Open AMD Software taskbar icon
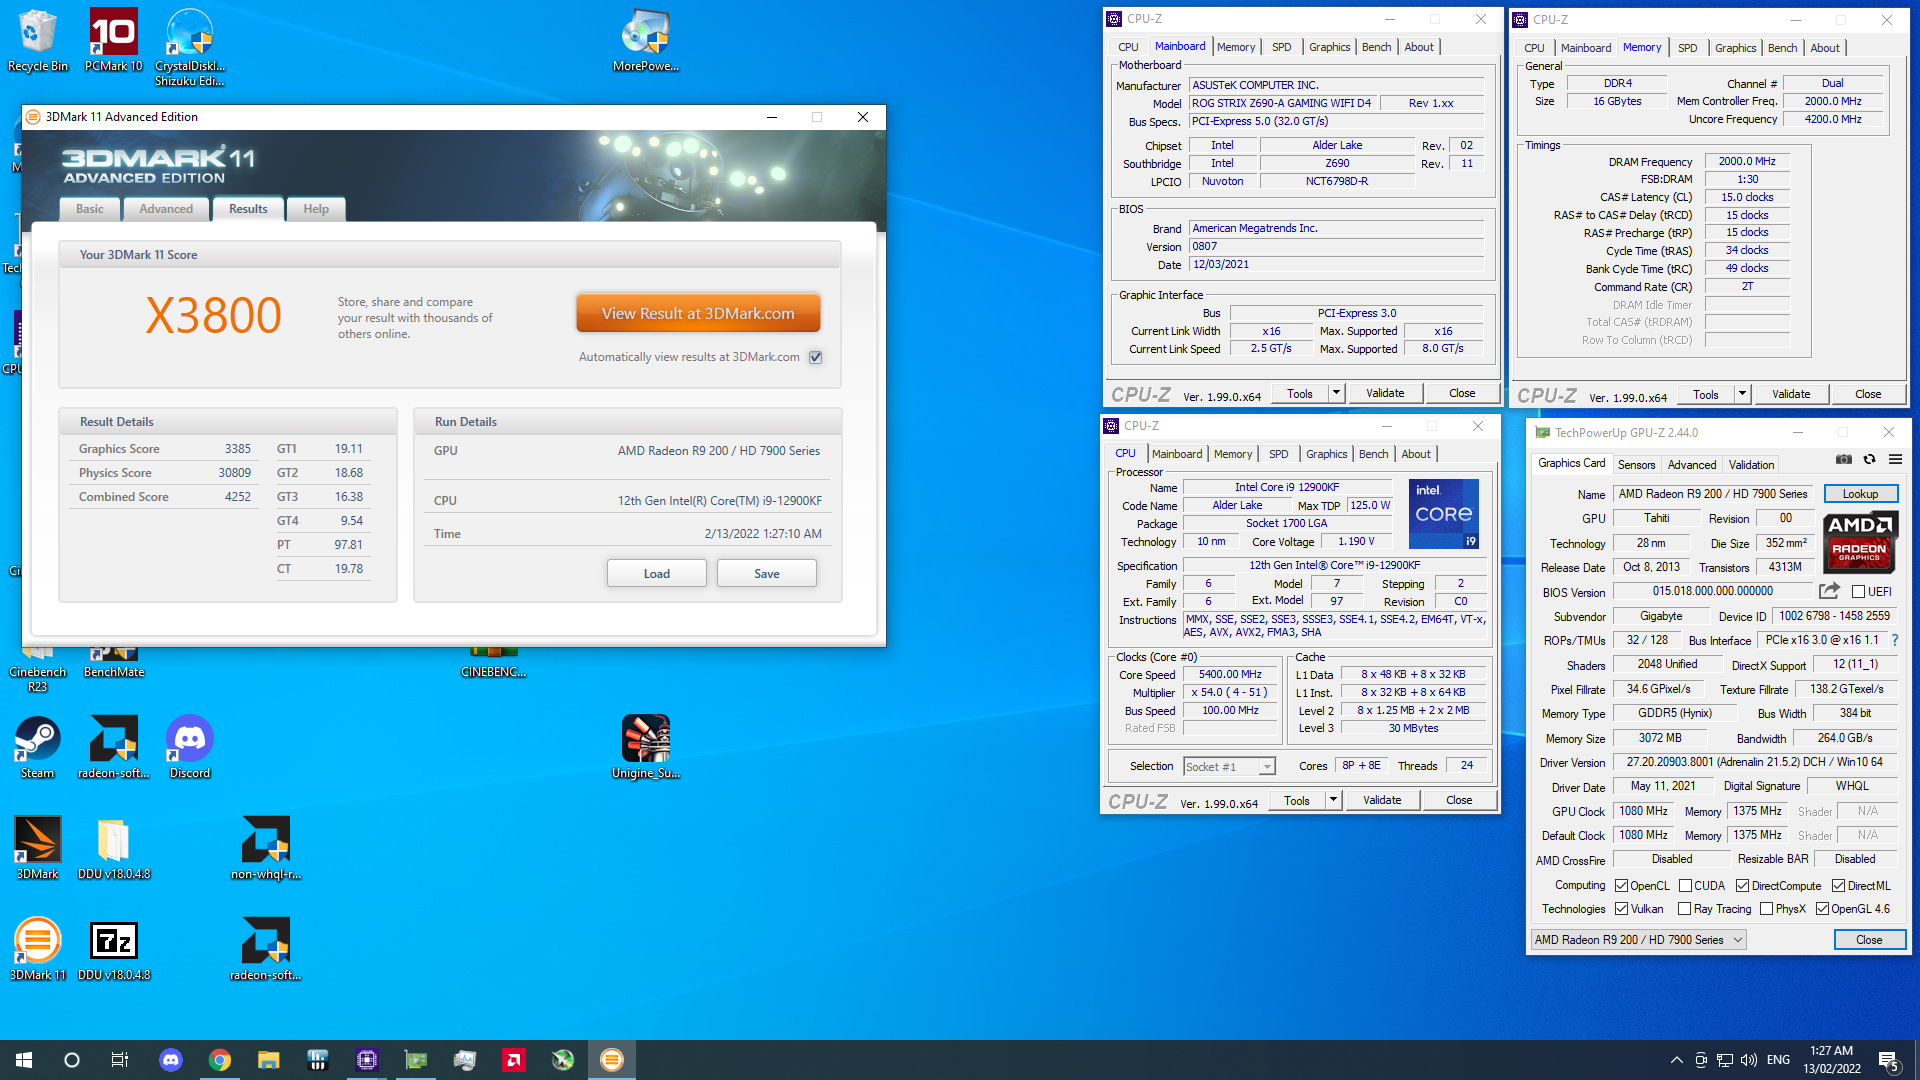The width and height of the screenshot is (1920, 1080). [x=514, y=1060]
